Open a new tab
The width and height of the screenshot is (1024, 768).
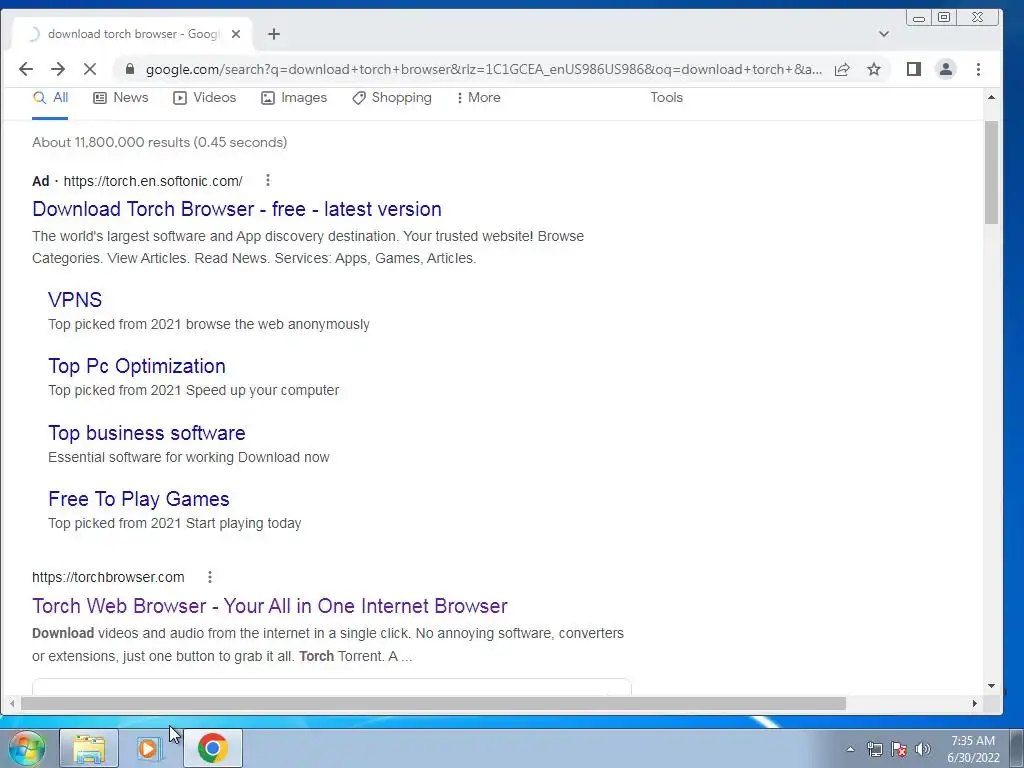tap(274, 34)
